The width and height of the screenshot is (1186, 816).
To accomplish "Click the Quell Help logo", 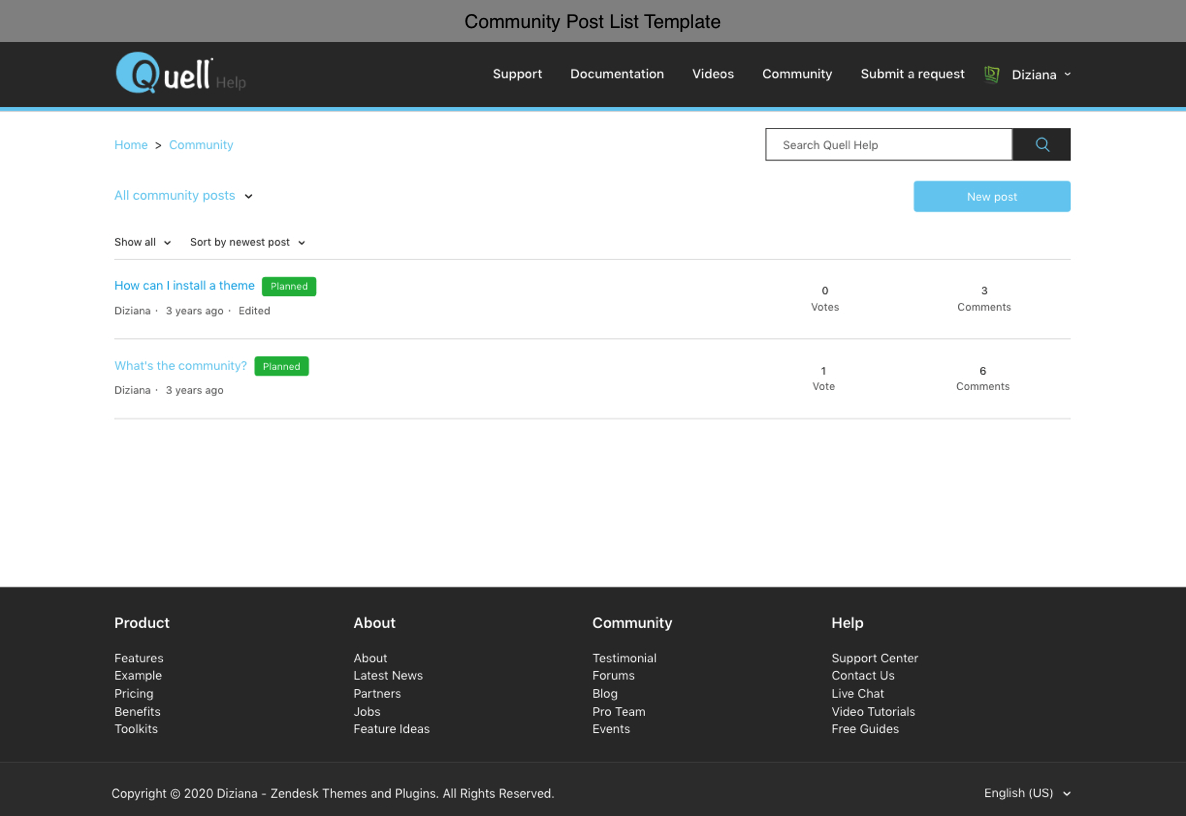I will [179, 73].
